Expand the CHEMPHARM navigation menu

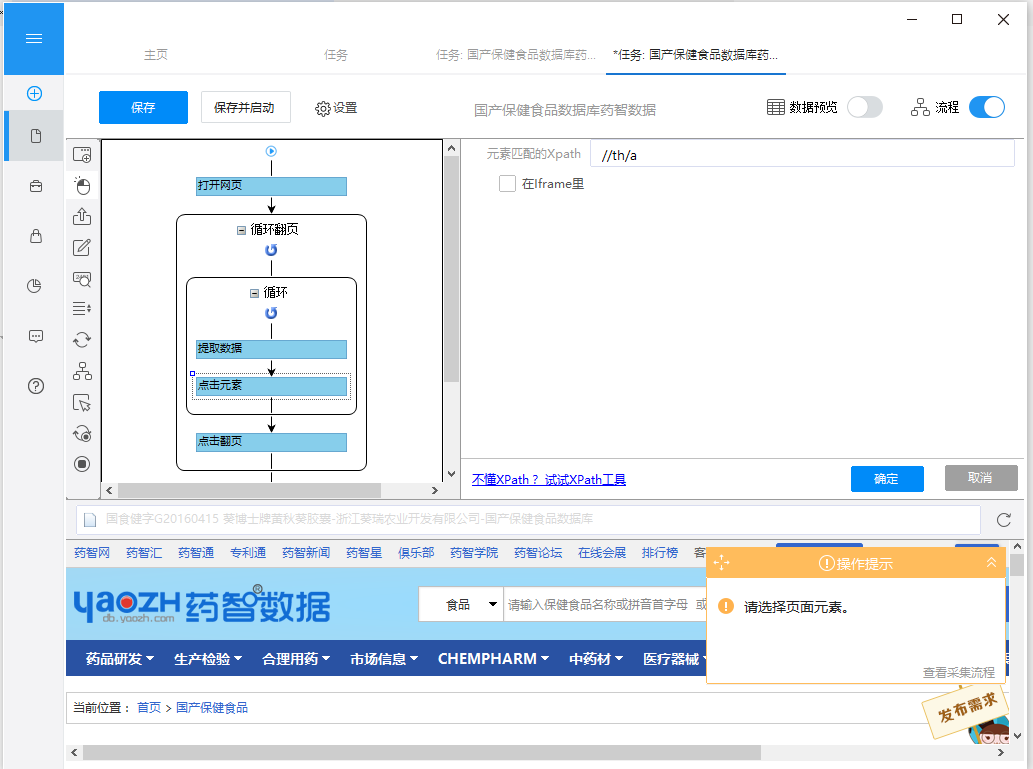click(x=493, y=658)
